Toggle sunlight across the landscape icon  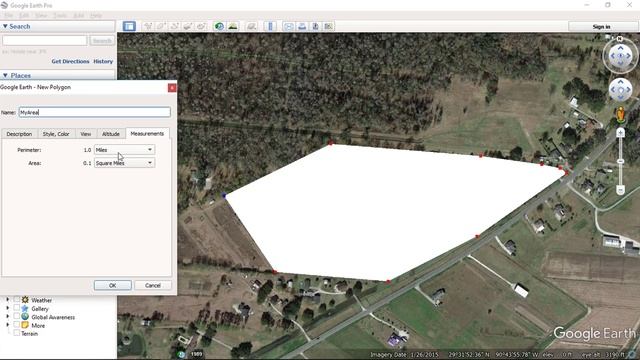(233, 27)
